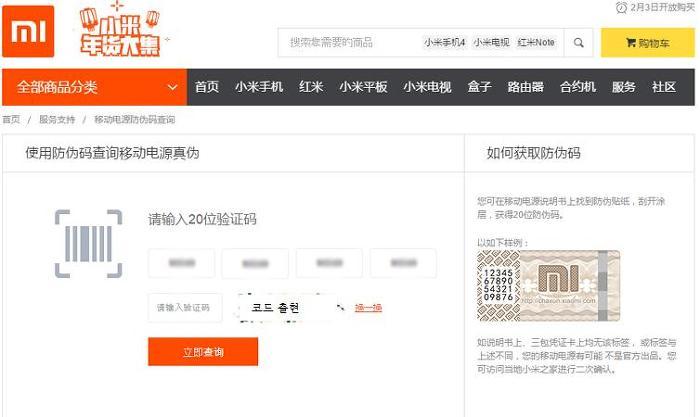Click the search magnifier icon
This screenshot has height=417, width=700.
tap(579, 43)
